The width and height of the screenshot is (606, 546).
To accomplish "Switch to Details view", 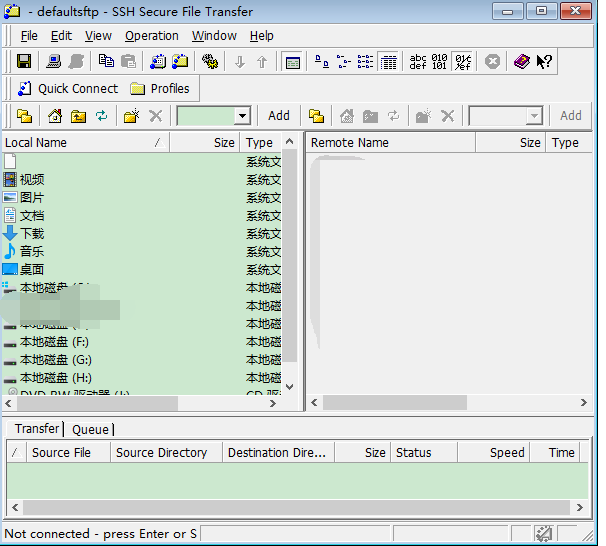I will tap(388, 61).
